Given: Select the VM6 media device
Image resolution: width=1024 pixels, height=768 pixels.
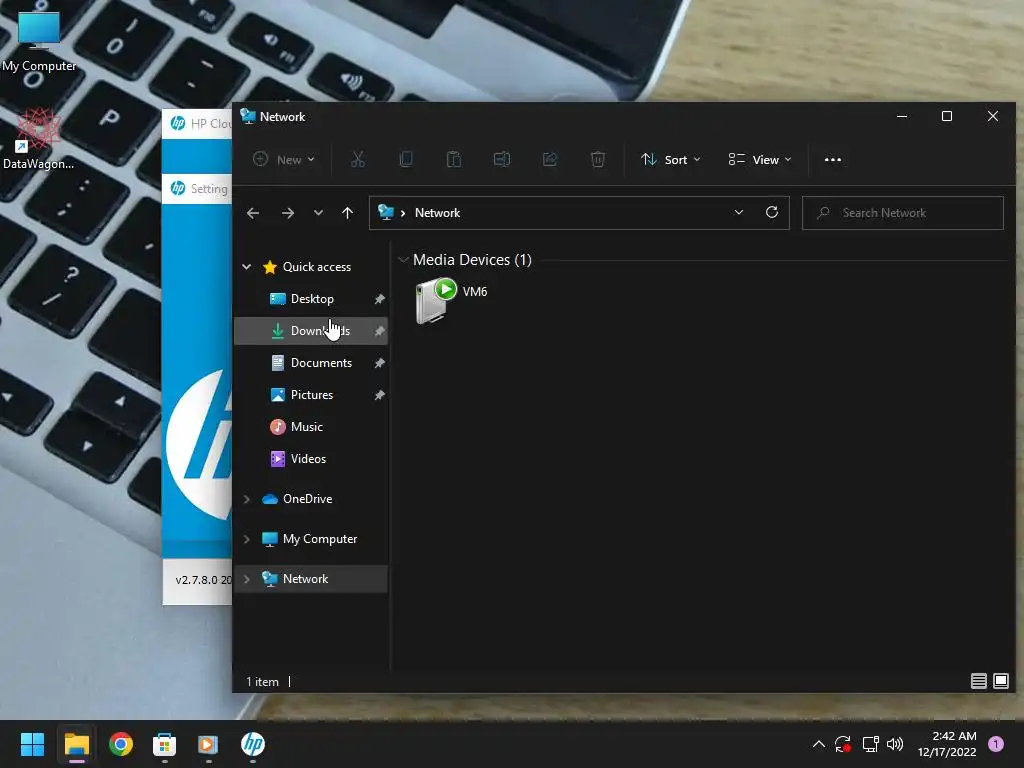Looking at the screenshot, I should [x=451, y=300].
